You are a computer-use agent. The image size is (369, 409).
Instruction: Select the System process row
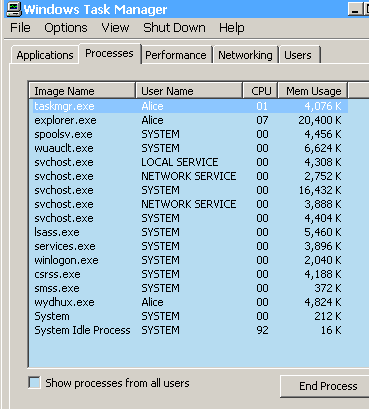tap(189, 316)
